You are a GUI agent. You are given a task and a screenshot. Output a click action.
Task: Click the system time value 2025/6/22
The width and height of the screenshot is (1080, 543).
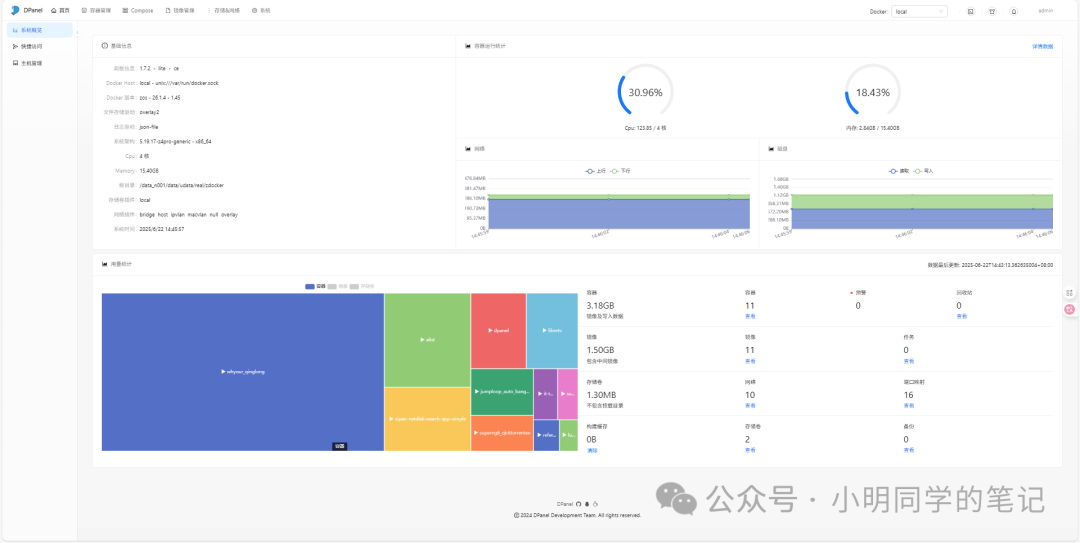(x=162, y=229)
